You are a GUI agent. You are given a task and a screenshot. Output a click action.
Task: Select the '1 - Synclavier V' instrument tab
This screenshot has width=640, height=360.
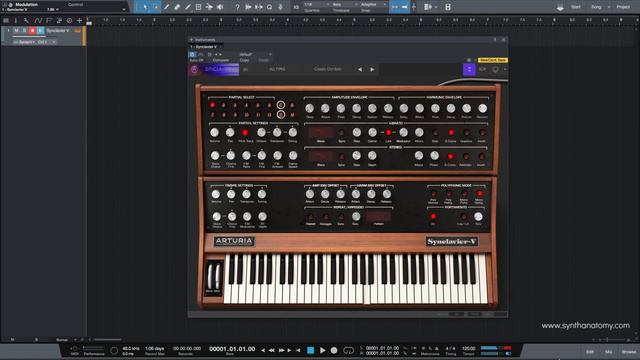[x=205, y=47]
